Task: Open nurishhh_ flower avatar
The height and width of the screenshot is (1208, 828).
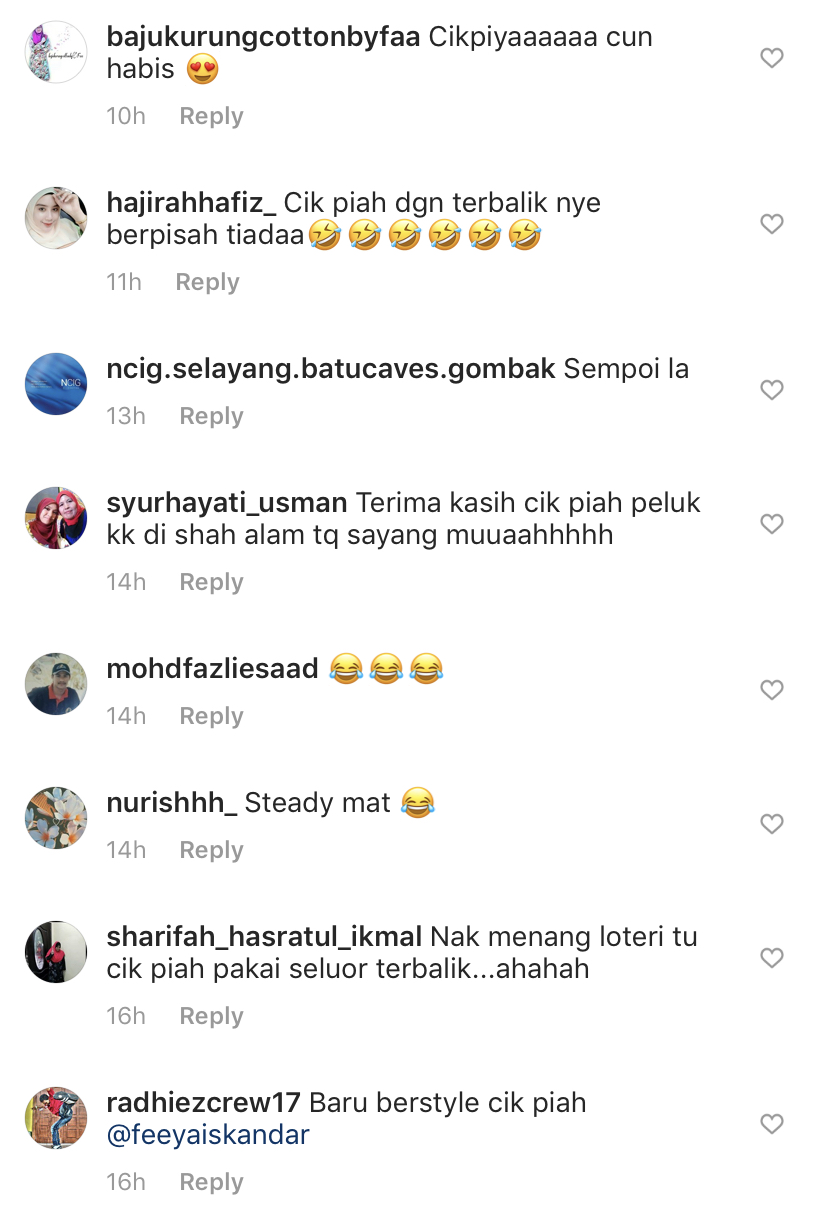Action: pyautogui.click(x=56, y=818)
